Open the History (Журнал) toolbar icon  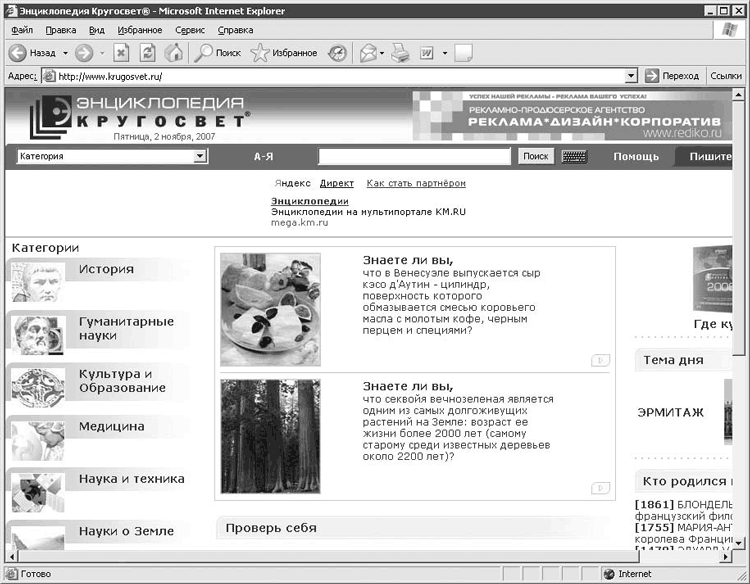[x=337, y=53]
